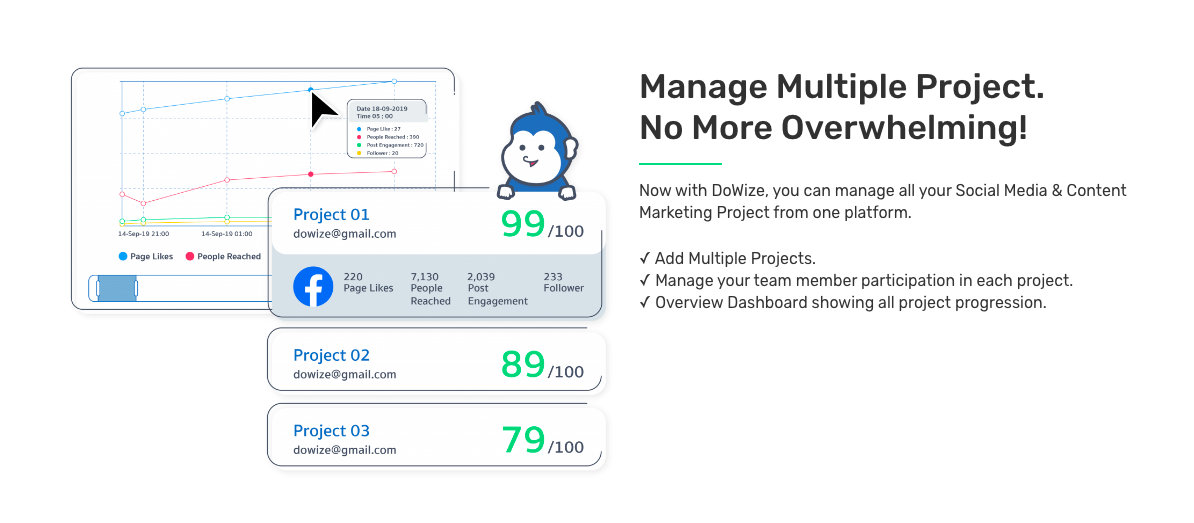Click the Add Multiple Projects bullet

728,258
